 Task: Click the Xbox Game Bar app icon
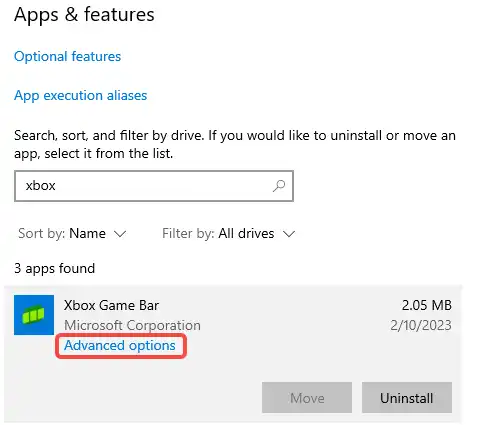34,315
